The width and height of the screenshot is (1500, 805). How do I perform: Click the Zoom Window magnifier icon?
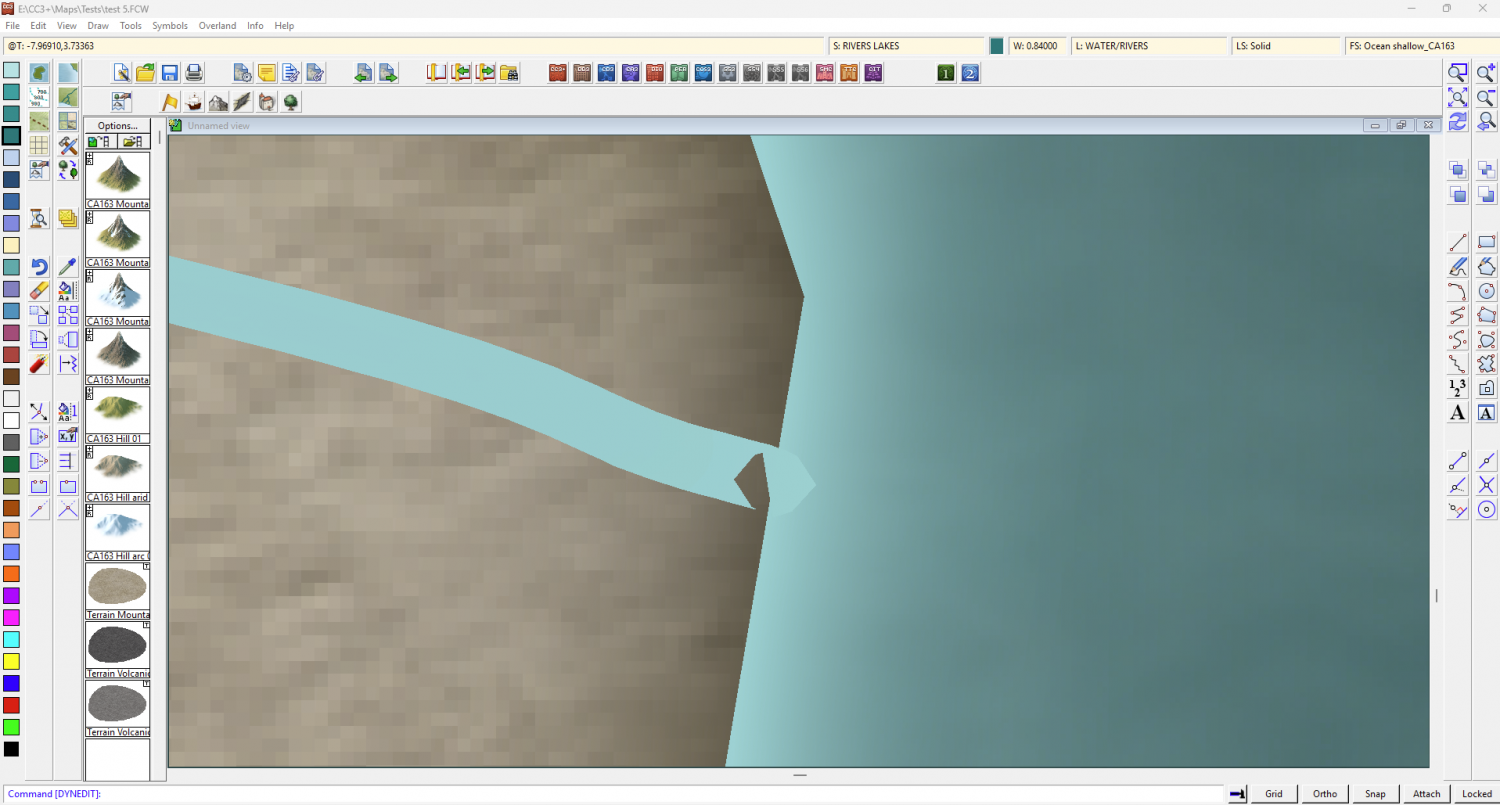pyautogui.click(x=1458, y=73)
